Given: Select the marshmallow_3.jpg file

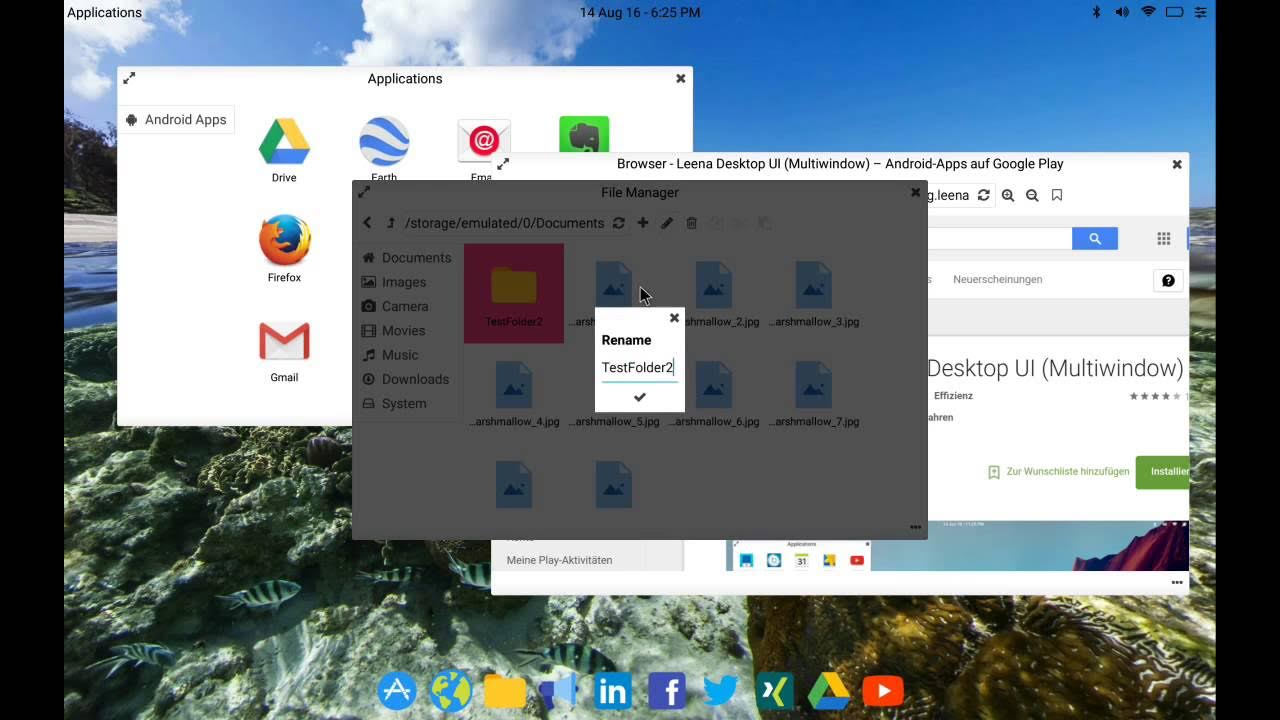Looking at the screenshot, I should click(x=814, y=293).
